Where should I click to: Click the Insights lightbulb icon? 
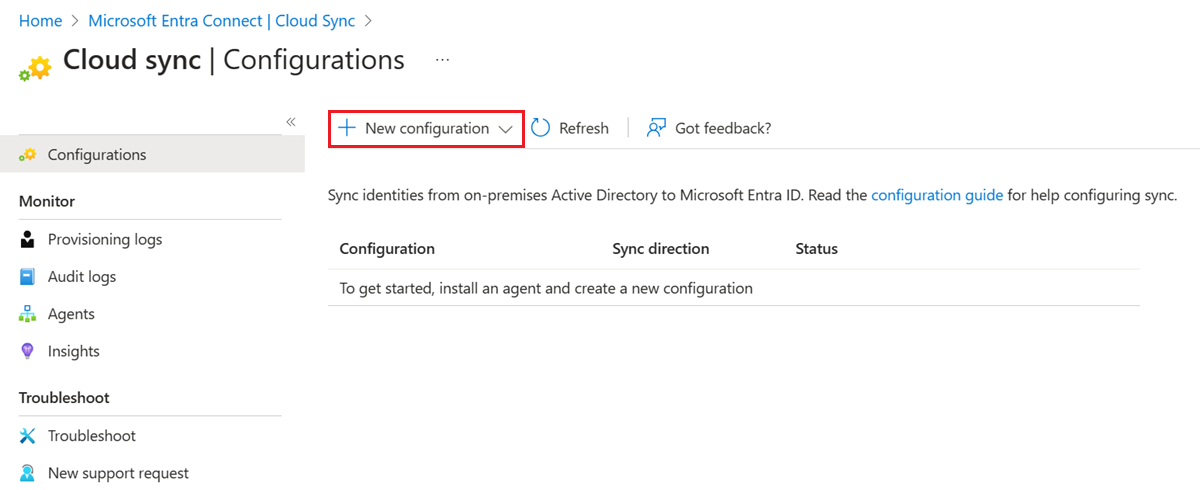point(28,351)
